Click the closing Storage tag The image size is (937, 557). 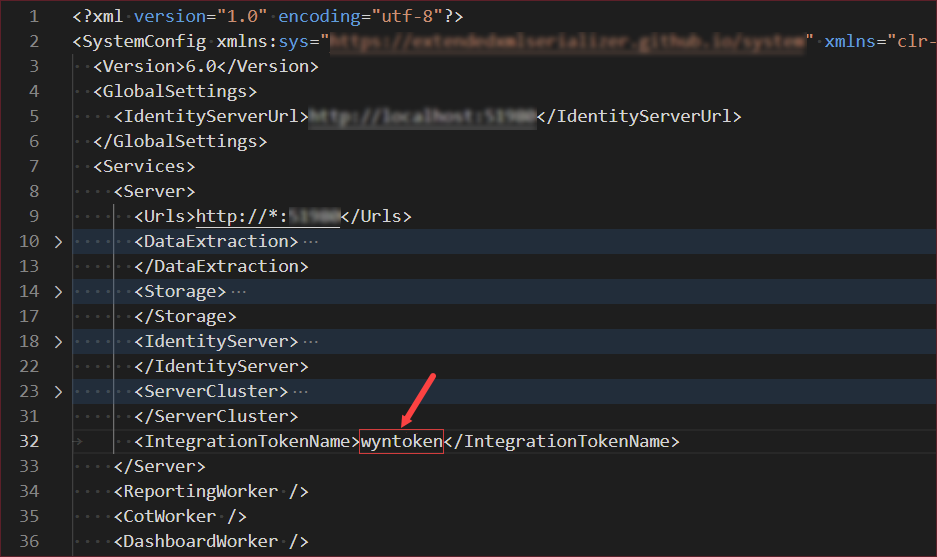tap(185, 317)
